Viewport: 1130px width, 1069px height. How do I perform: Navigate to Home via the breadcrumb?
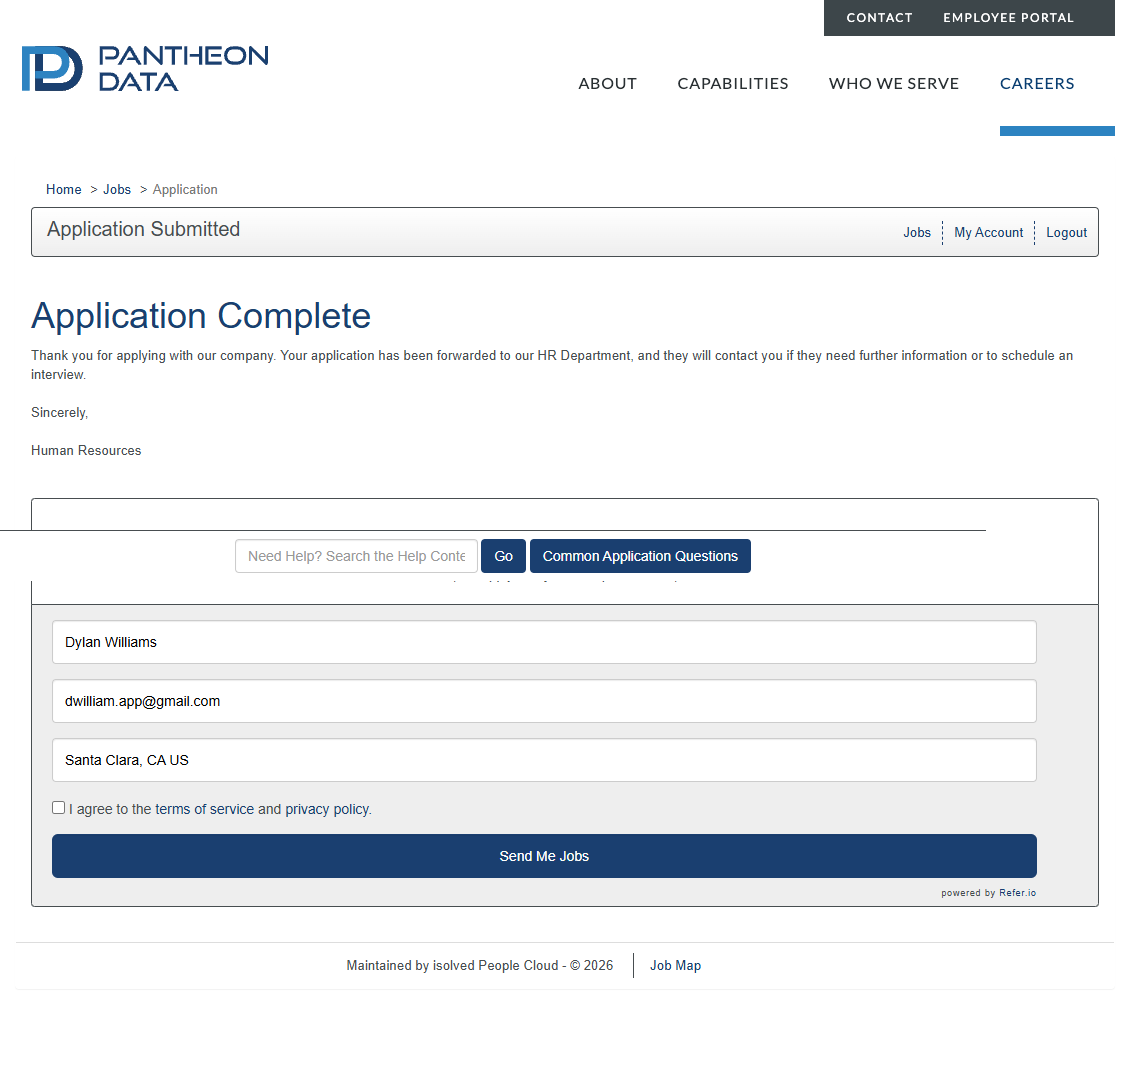pos(64,189)
